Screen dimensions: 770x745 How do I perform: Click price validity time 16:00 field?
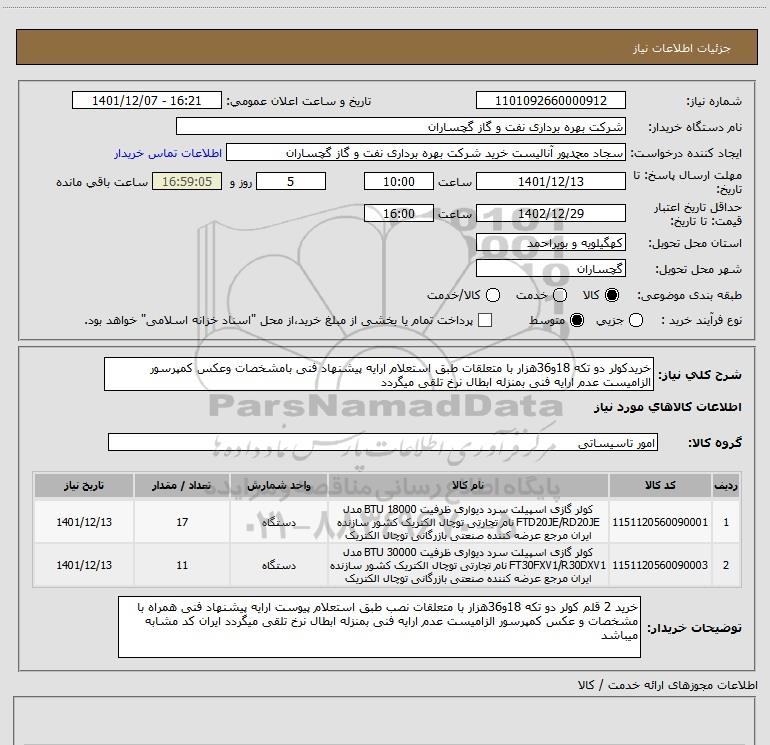[399, 213]
